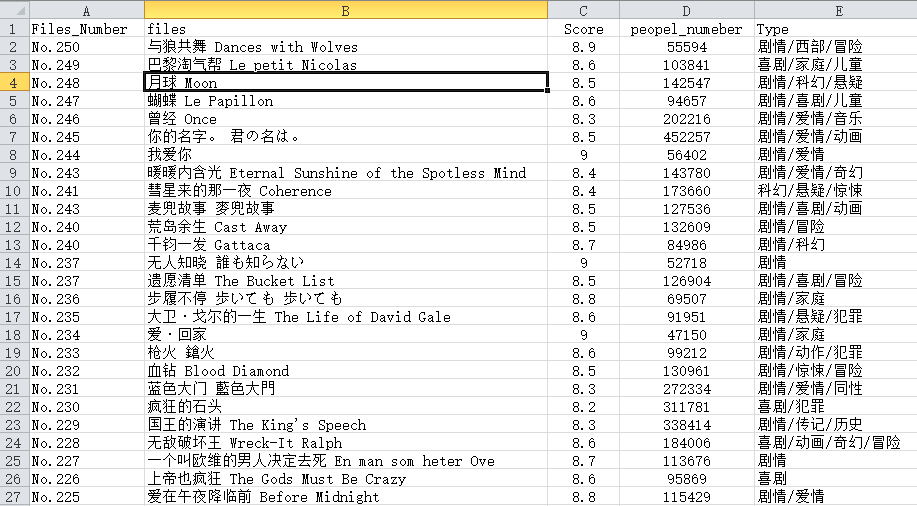Click the Files_Number header cell
The image size is (917, 506).
[x=87, y=29]
